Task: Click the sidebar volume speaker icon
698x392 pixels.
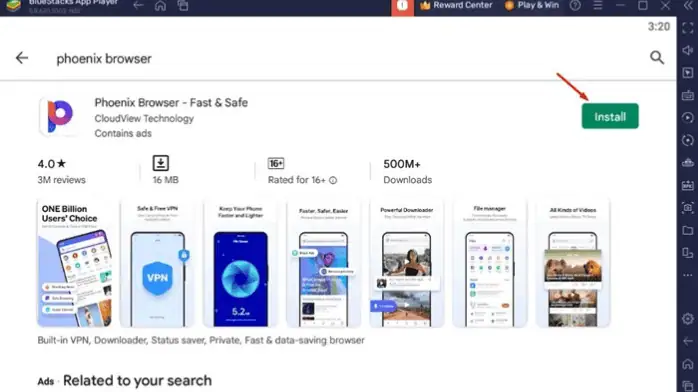Action: (x=688, y=50)
